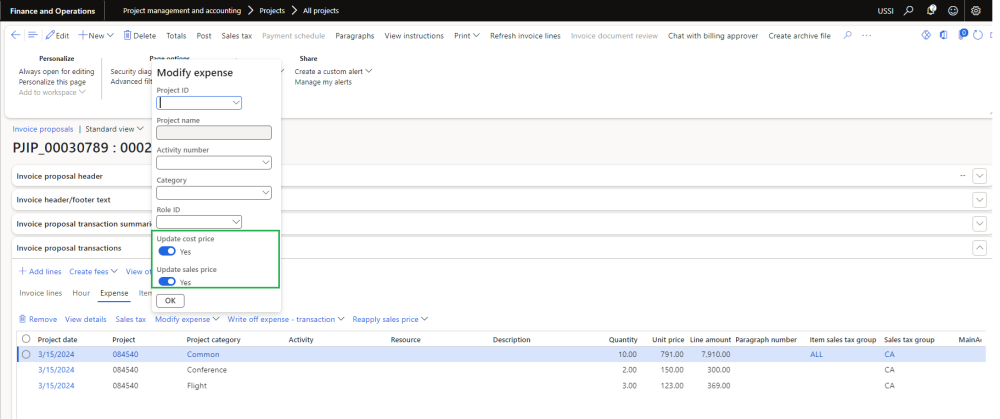1000x419 pixels.
Task: Select the Common row radio button
Action: click(x=26, y=355)
